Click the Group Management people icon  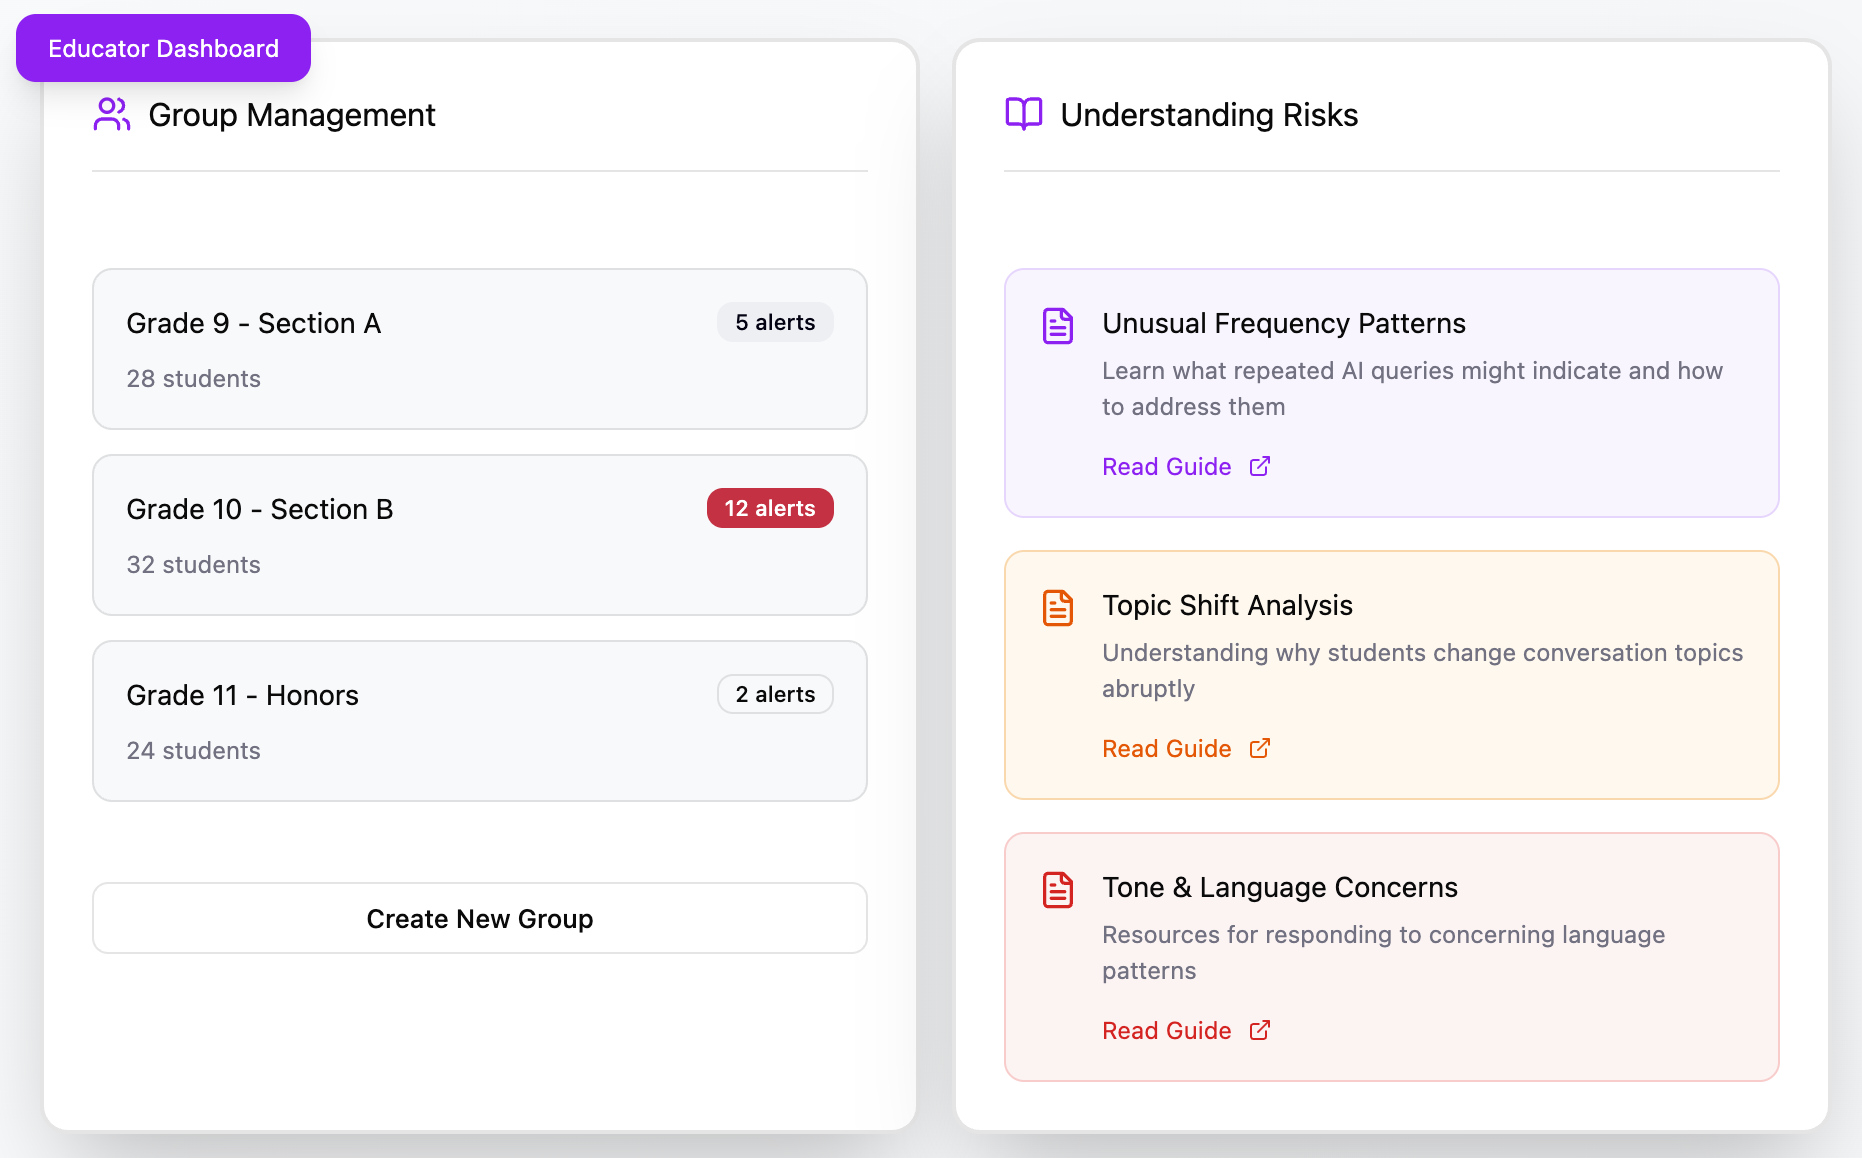pyautogui.click(x=112, y=115)
